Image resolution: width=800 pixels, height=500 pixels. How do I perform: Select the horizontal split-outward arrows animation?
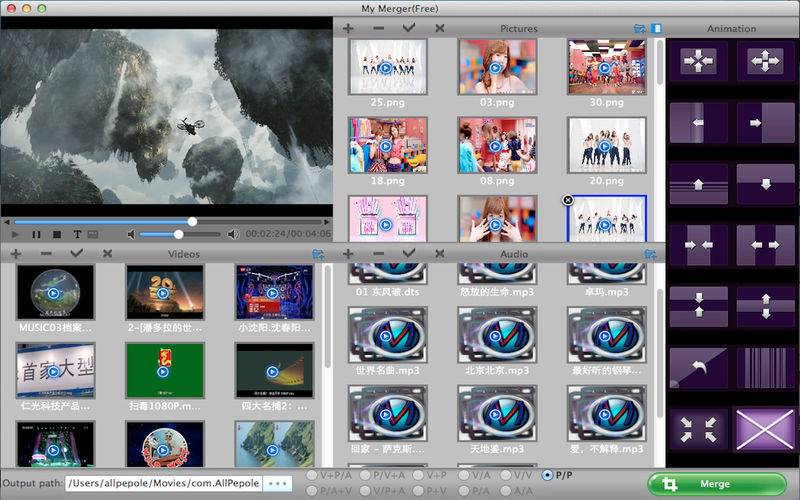[x=765, y=245]
